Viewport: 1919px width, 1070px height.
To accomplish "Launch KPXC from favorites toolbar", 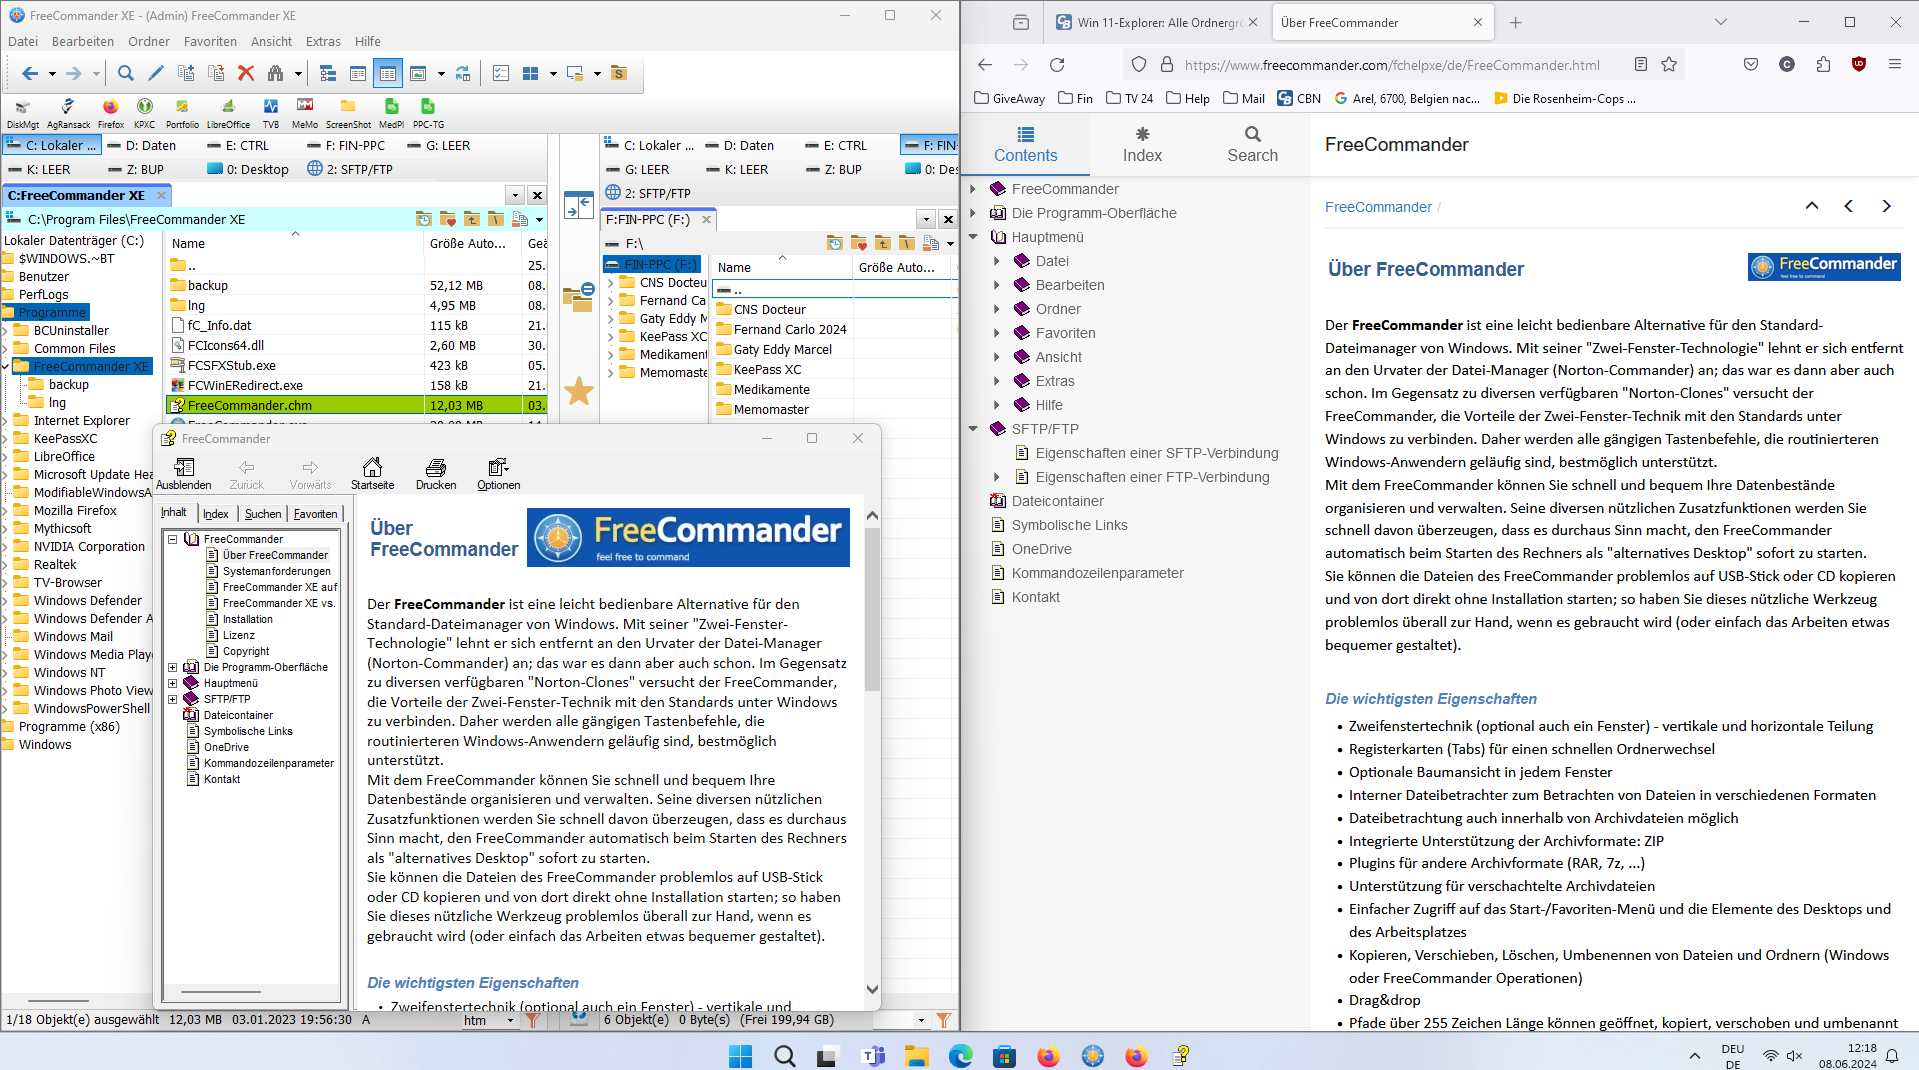I will [145, 114].
